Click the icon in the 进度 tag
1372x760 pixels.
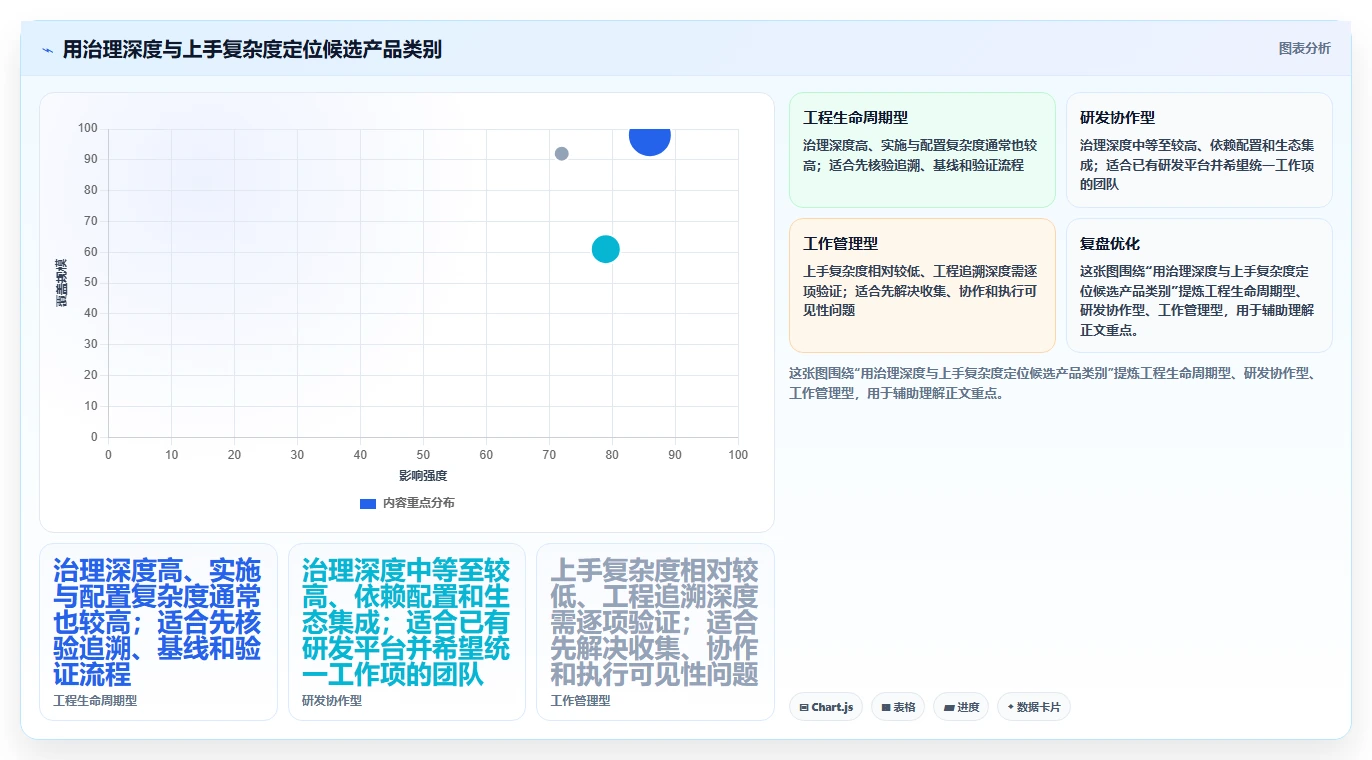[949, 707]
